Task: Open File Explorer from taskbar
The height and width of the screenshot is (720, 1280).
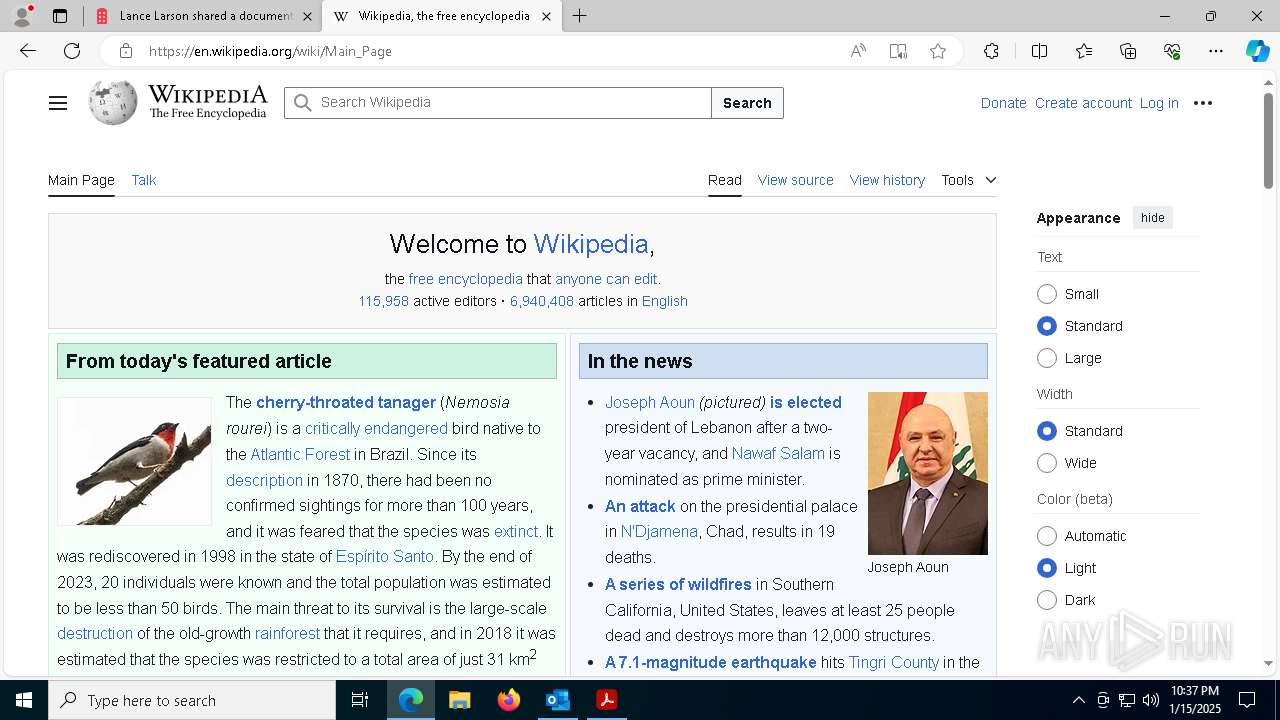Action: click(459, 700)
